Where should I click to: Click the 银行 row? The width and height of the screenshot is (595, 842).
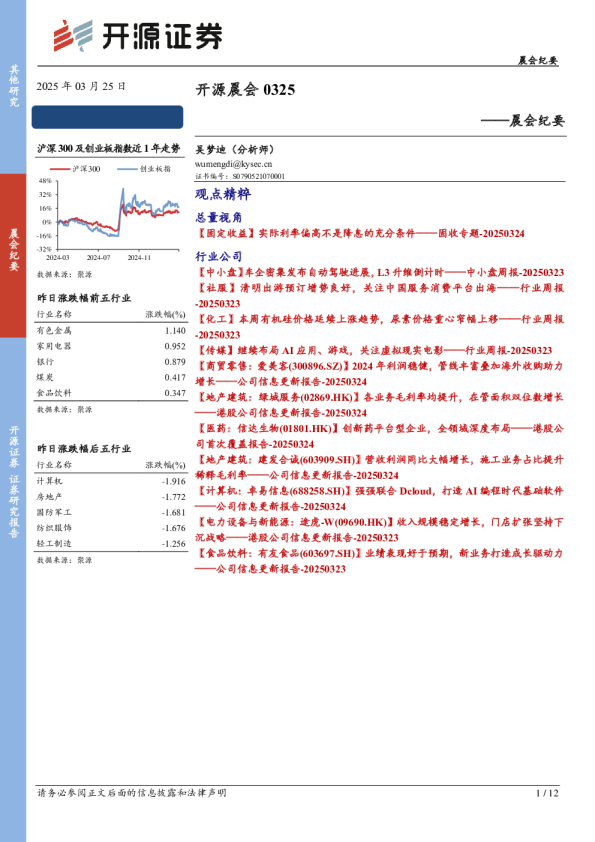pos(111,362)
